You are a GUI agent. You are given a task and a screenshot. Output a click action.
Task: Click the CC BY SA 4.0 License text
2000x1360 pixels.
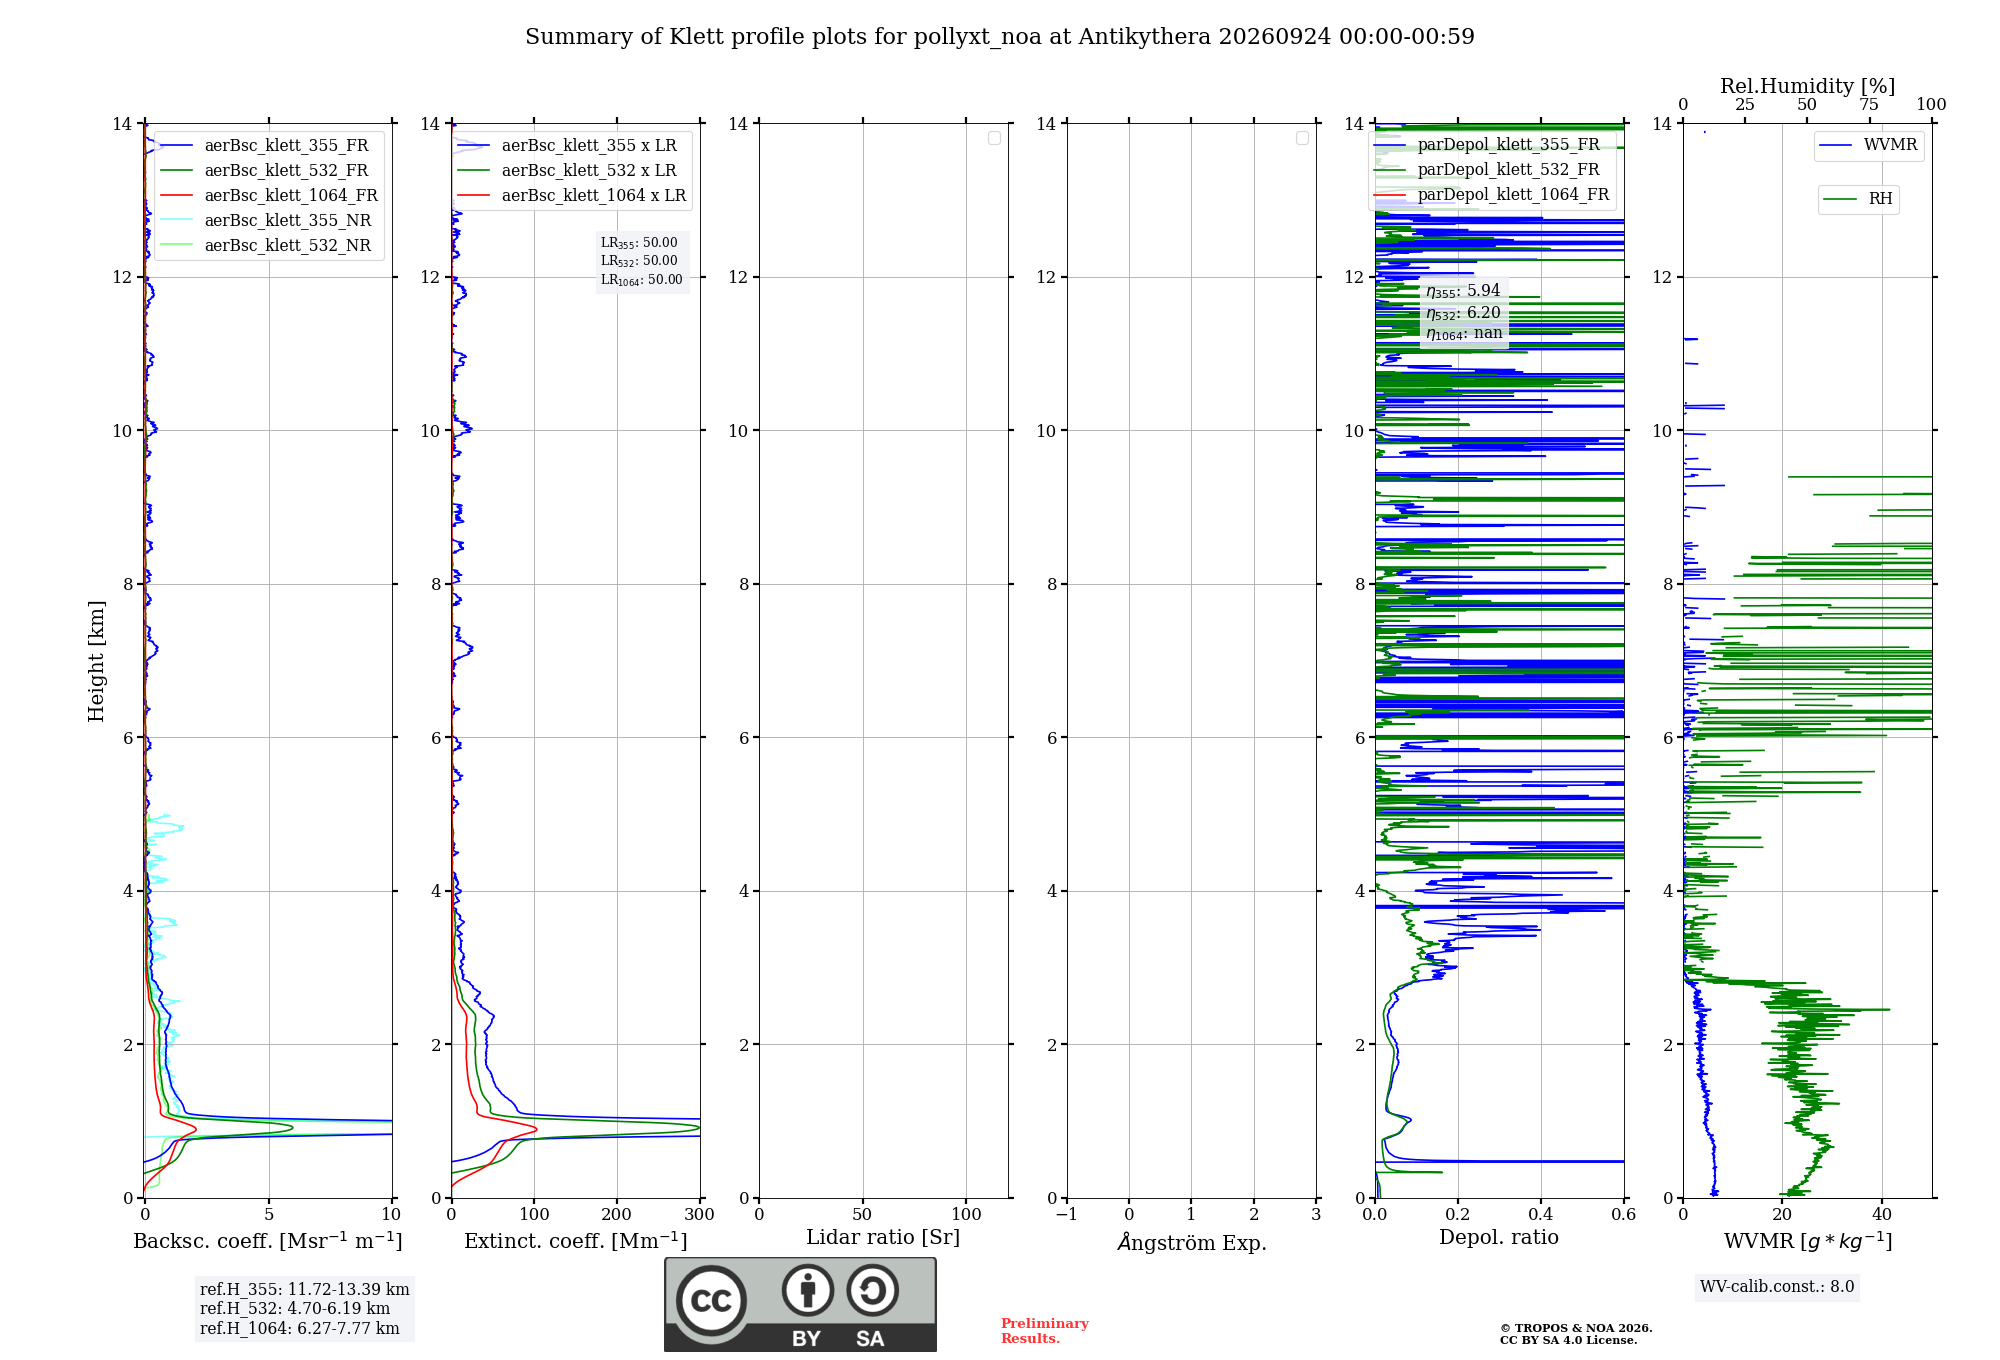point(1568,1341)
